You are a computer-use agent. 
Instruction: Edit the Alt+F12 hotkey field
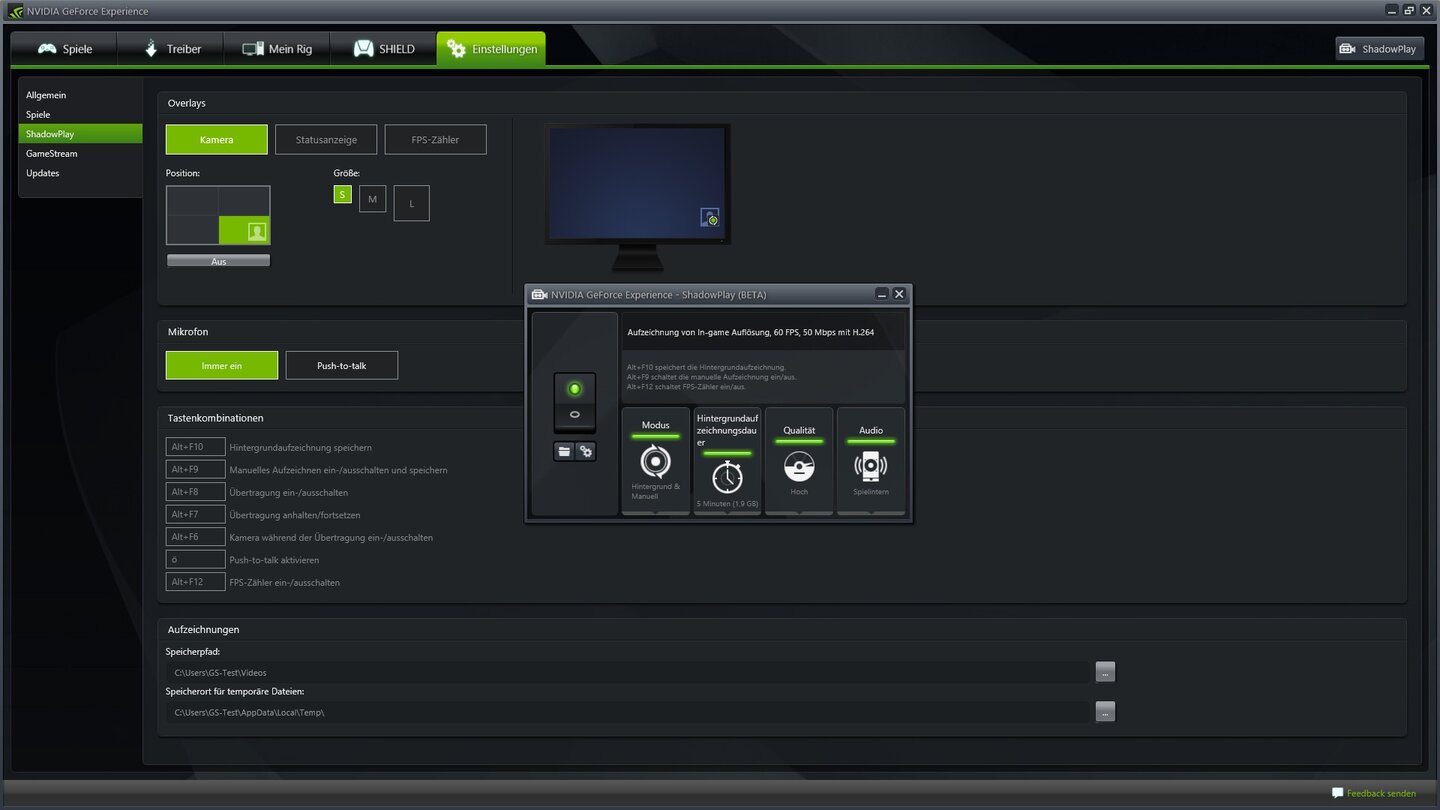pos(195,582)
